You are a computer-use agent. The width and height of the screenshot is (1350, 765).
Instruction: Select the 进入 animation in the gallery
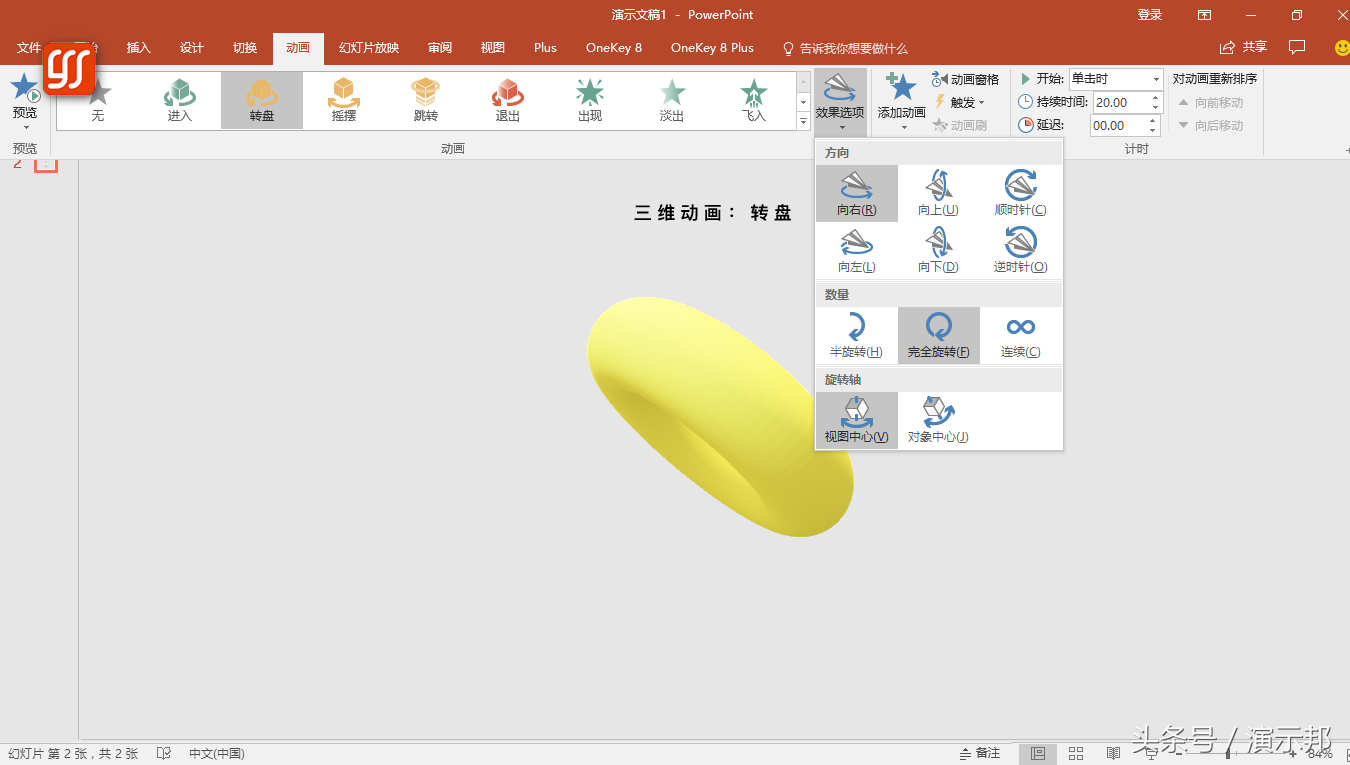180,100
